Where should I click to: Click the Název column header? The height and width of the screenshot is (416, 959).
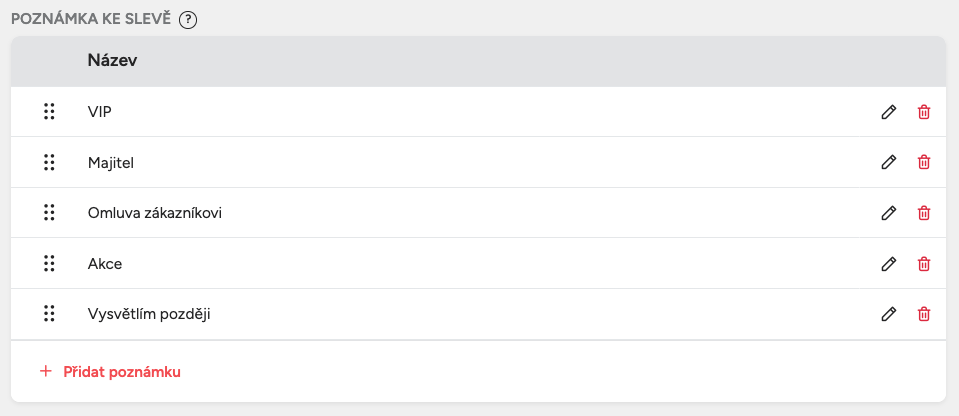coord(112,61)
